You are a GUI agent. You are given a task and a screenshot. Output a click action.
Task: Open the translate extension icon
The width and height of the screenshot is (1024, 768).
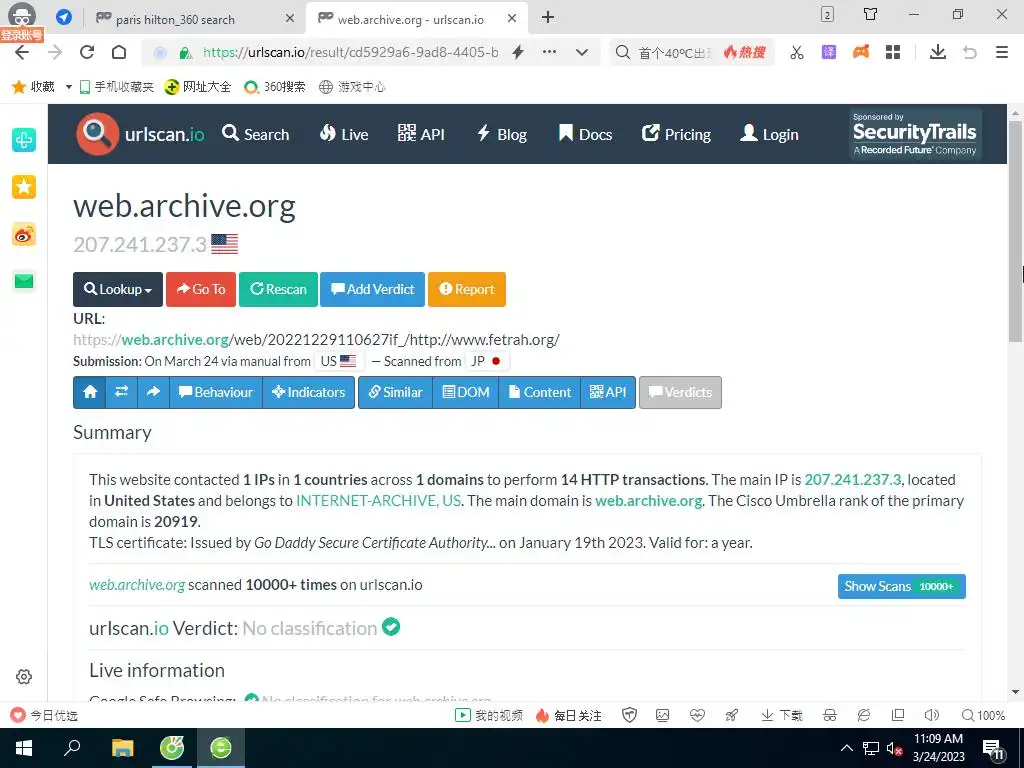[x=829, y=52]
